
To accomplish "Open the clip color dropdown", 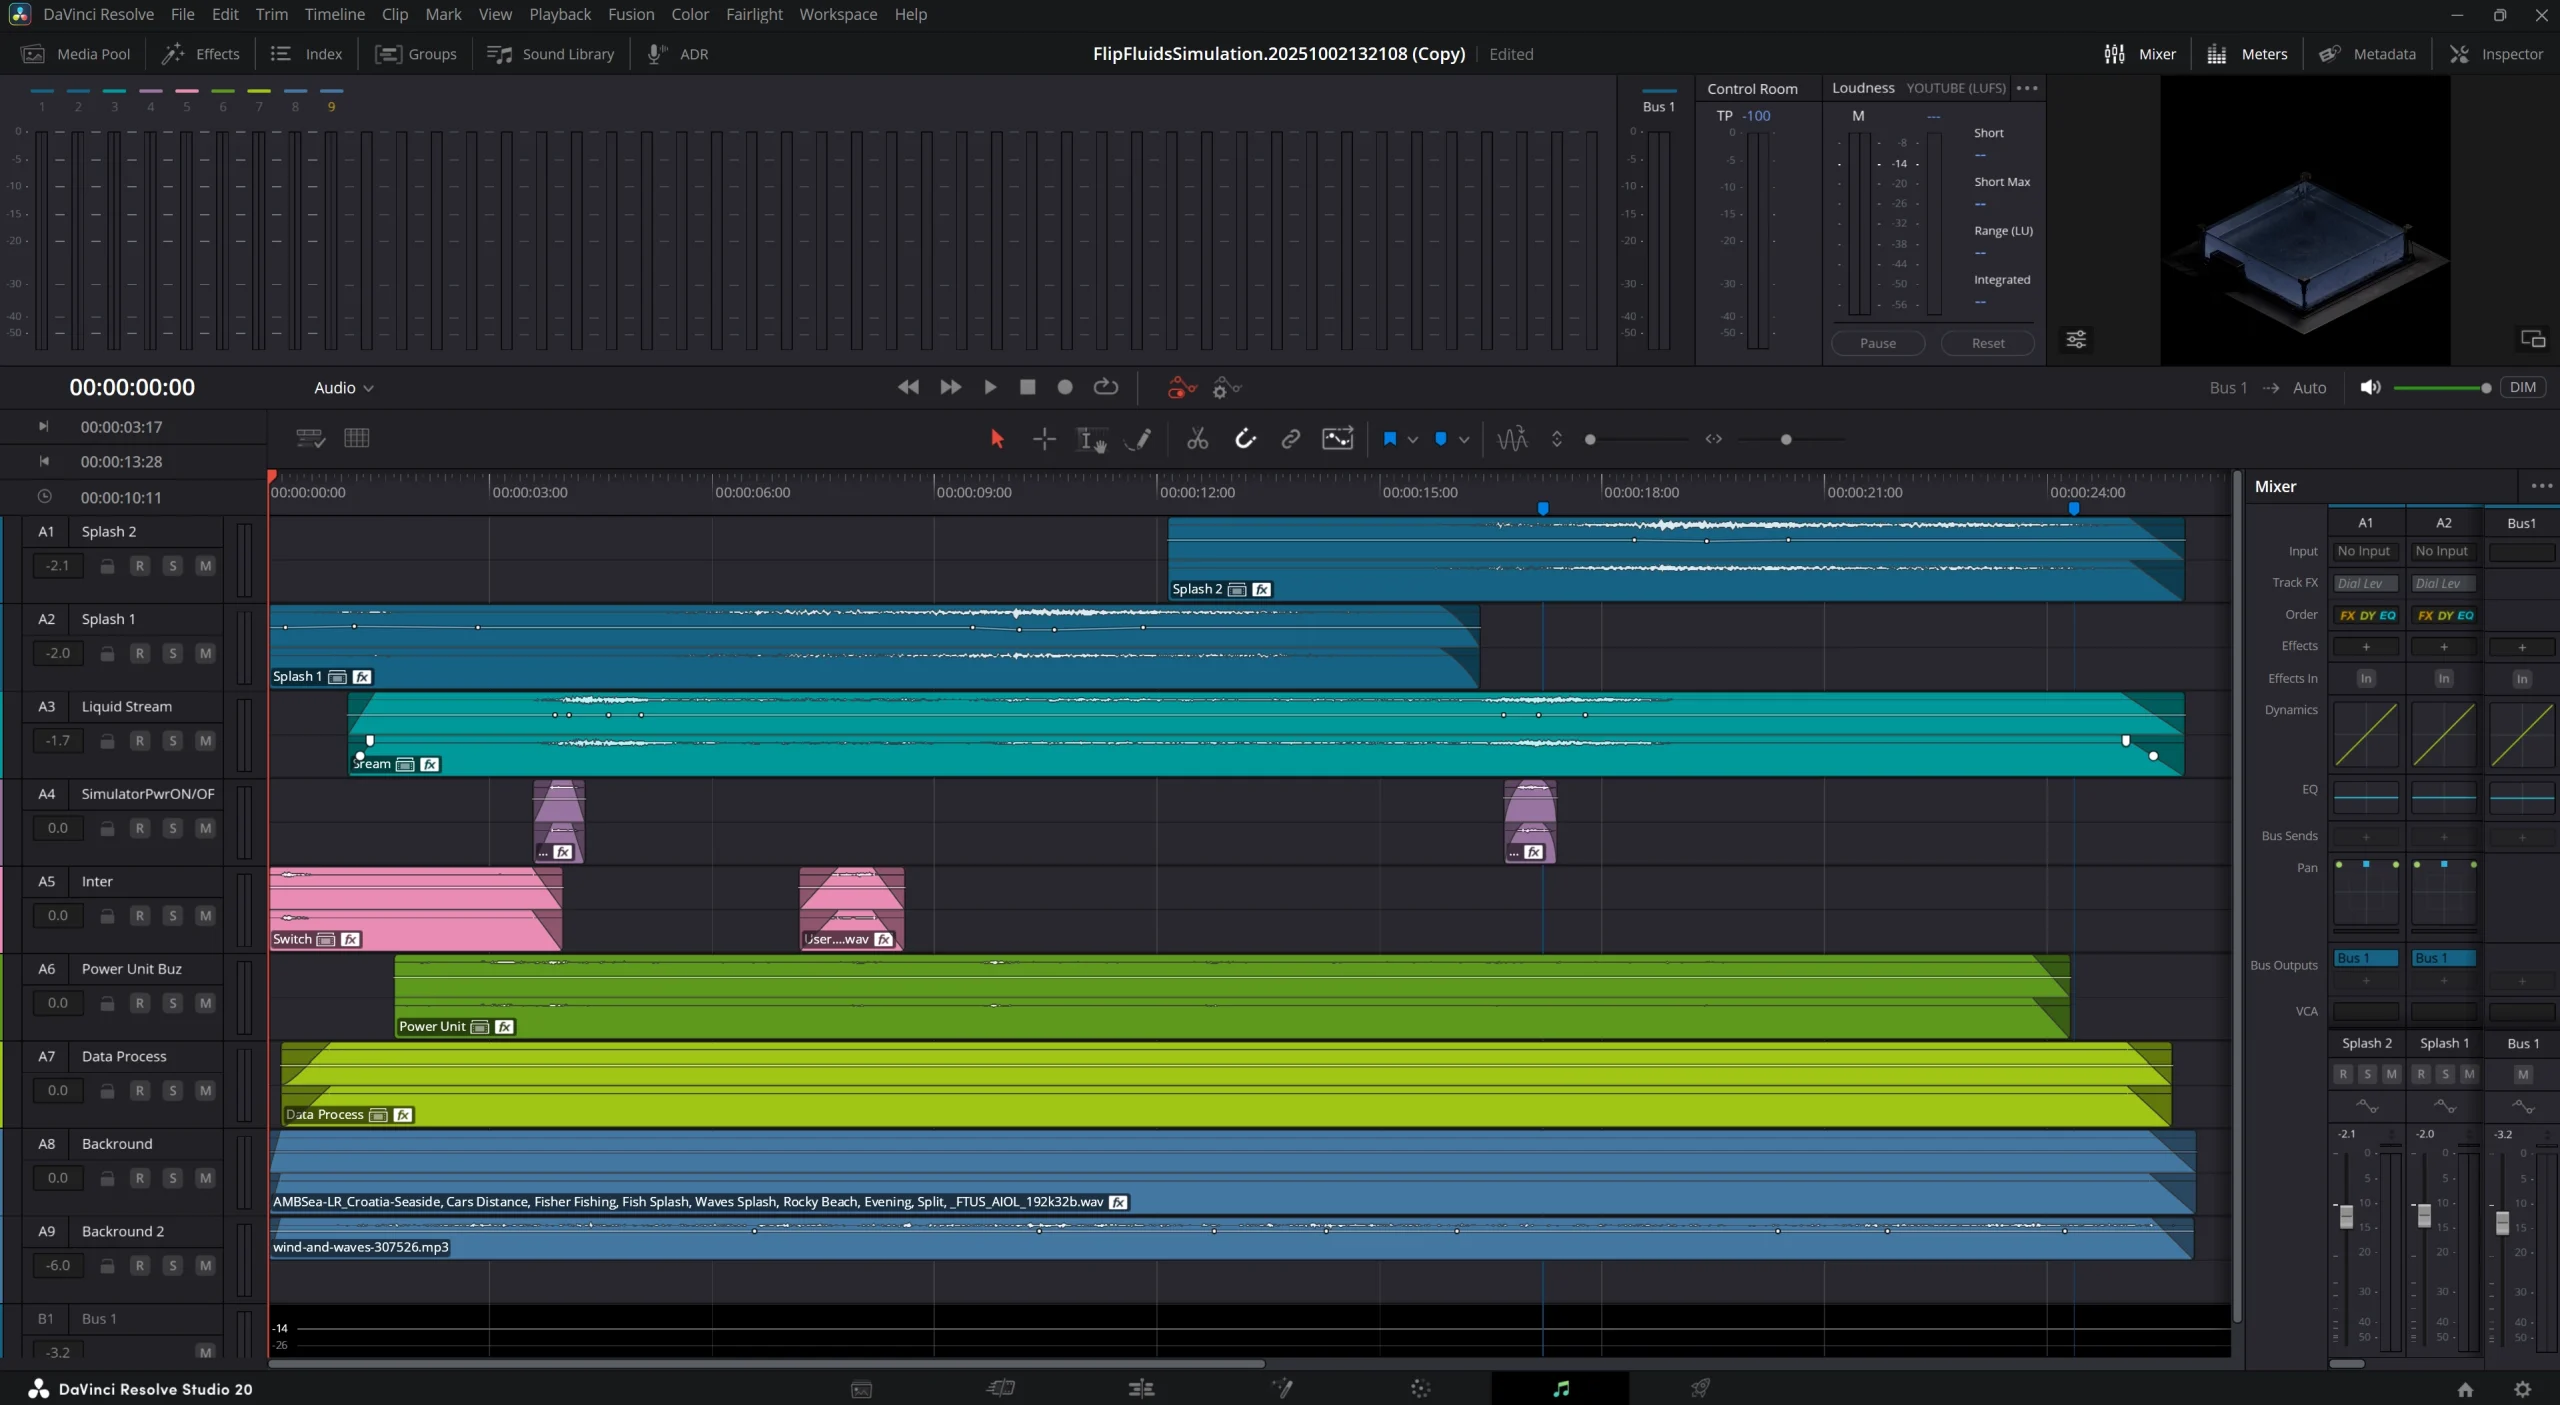I will pyautogui.click(x=1465, y=439).
